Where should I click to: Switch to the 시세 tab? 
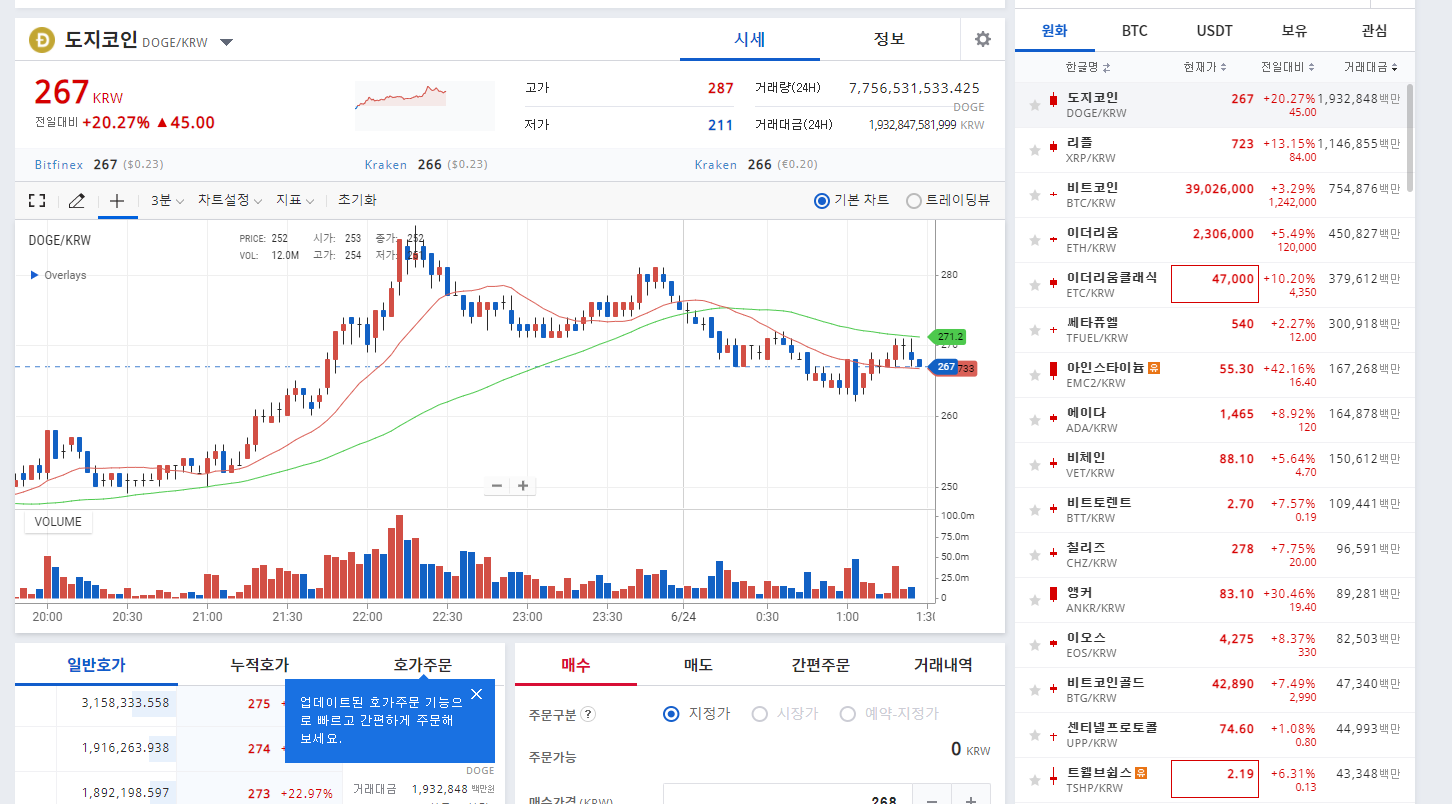750,39
